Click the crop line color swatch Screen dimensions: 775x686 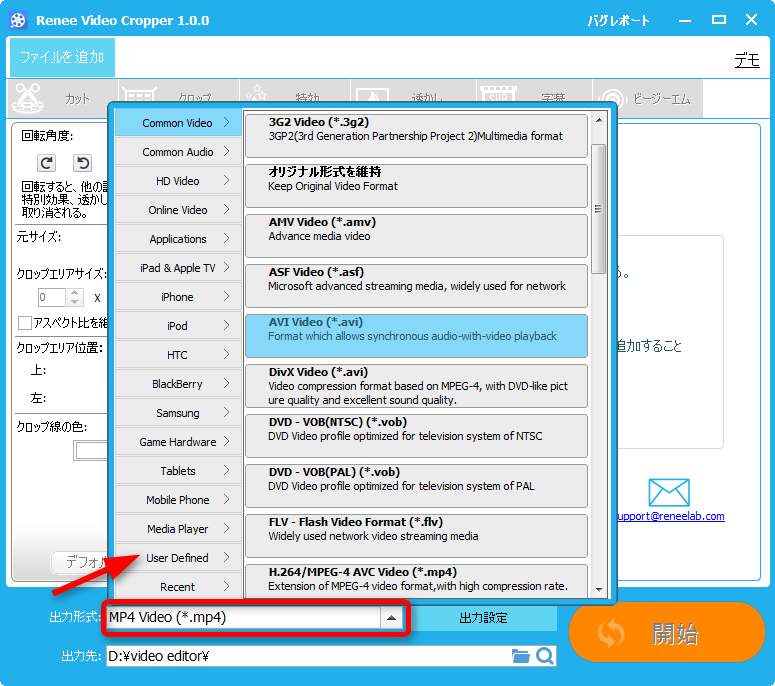point(91,451)
